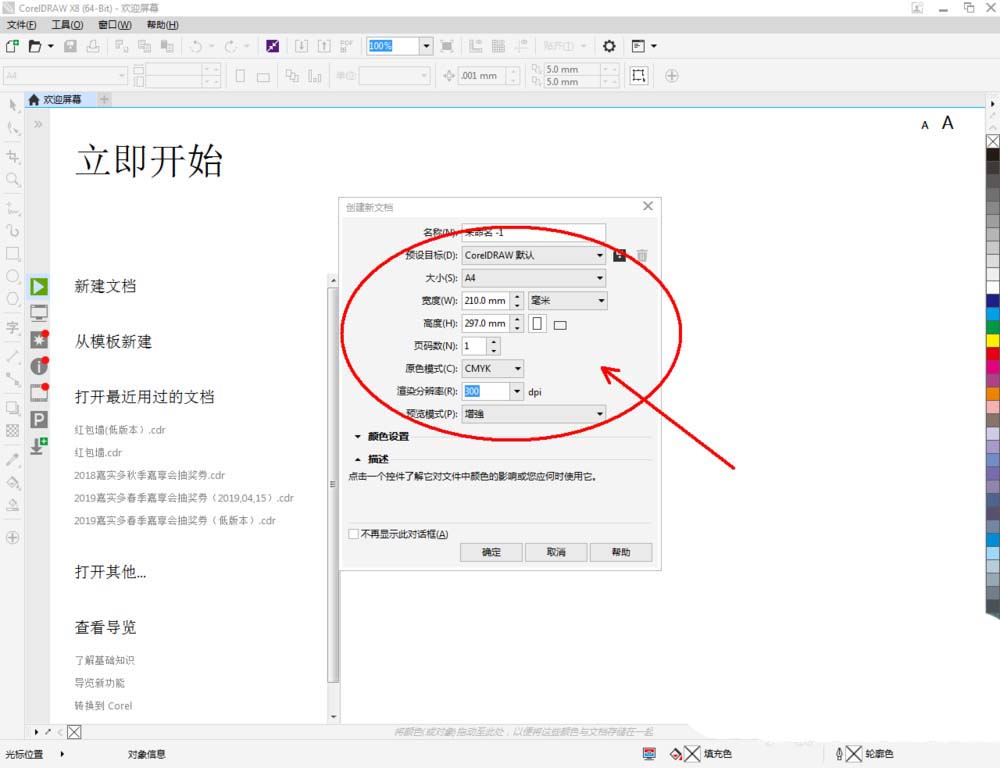Open the Window menu
1000x768 pixels.
point(115,25)
